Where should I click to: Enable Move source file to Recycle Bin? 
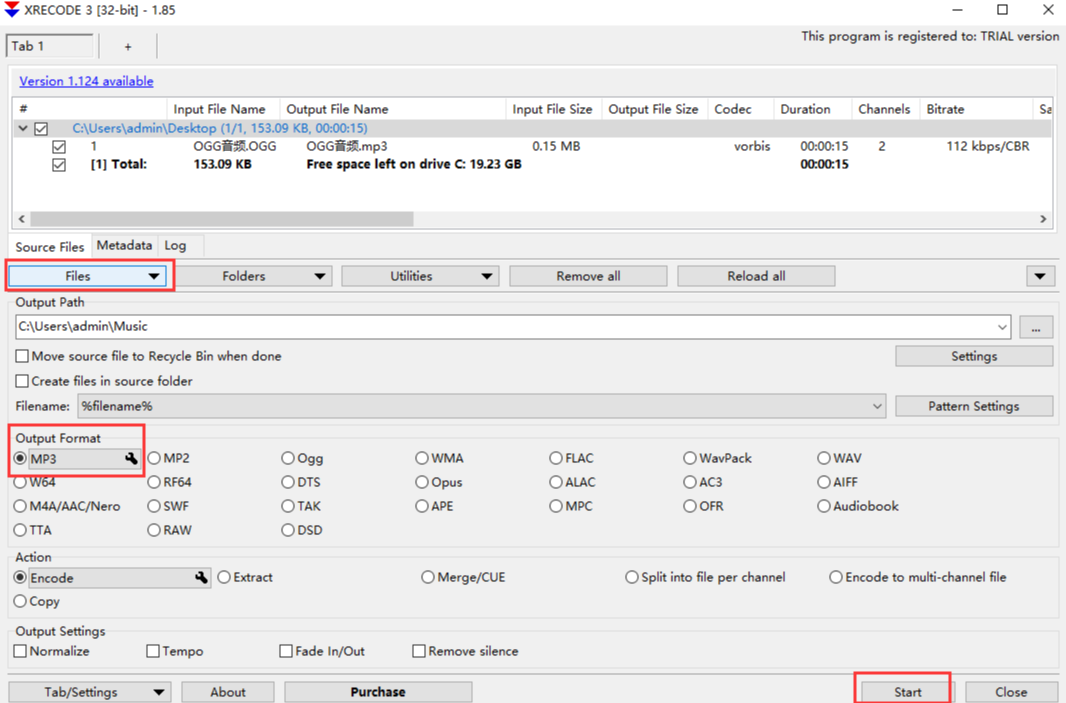(x=22, y=356)
